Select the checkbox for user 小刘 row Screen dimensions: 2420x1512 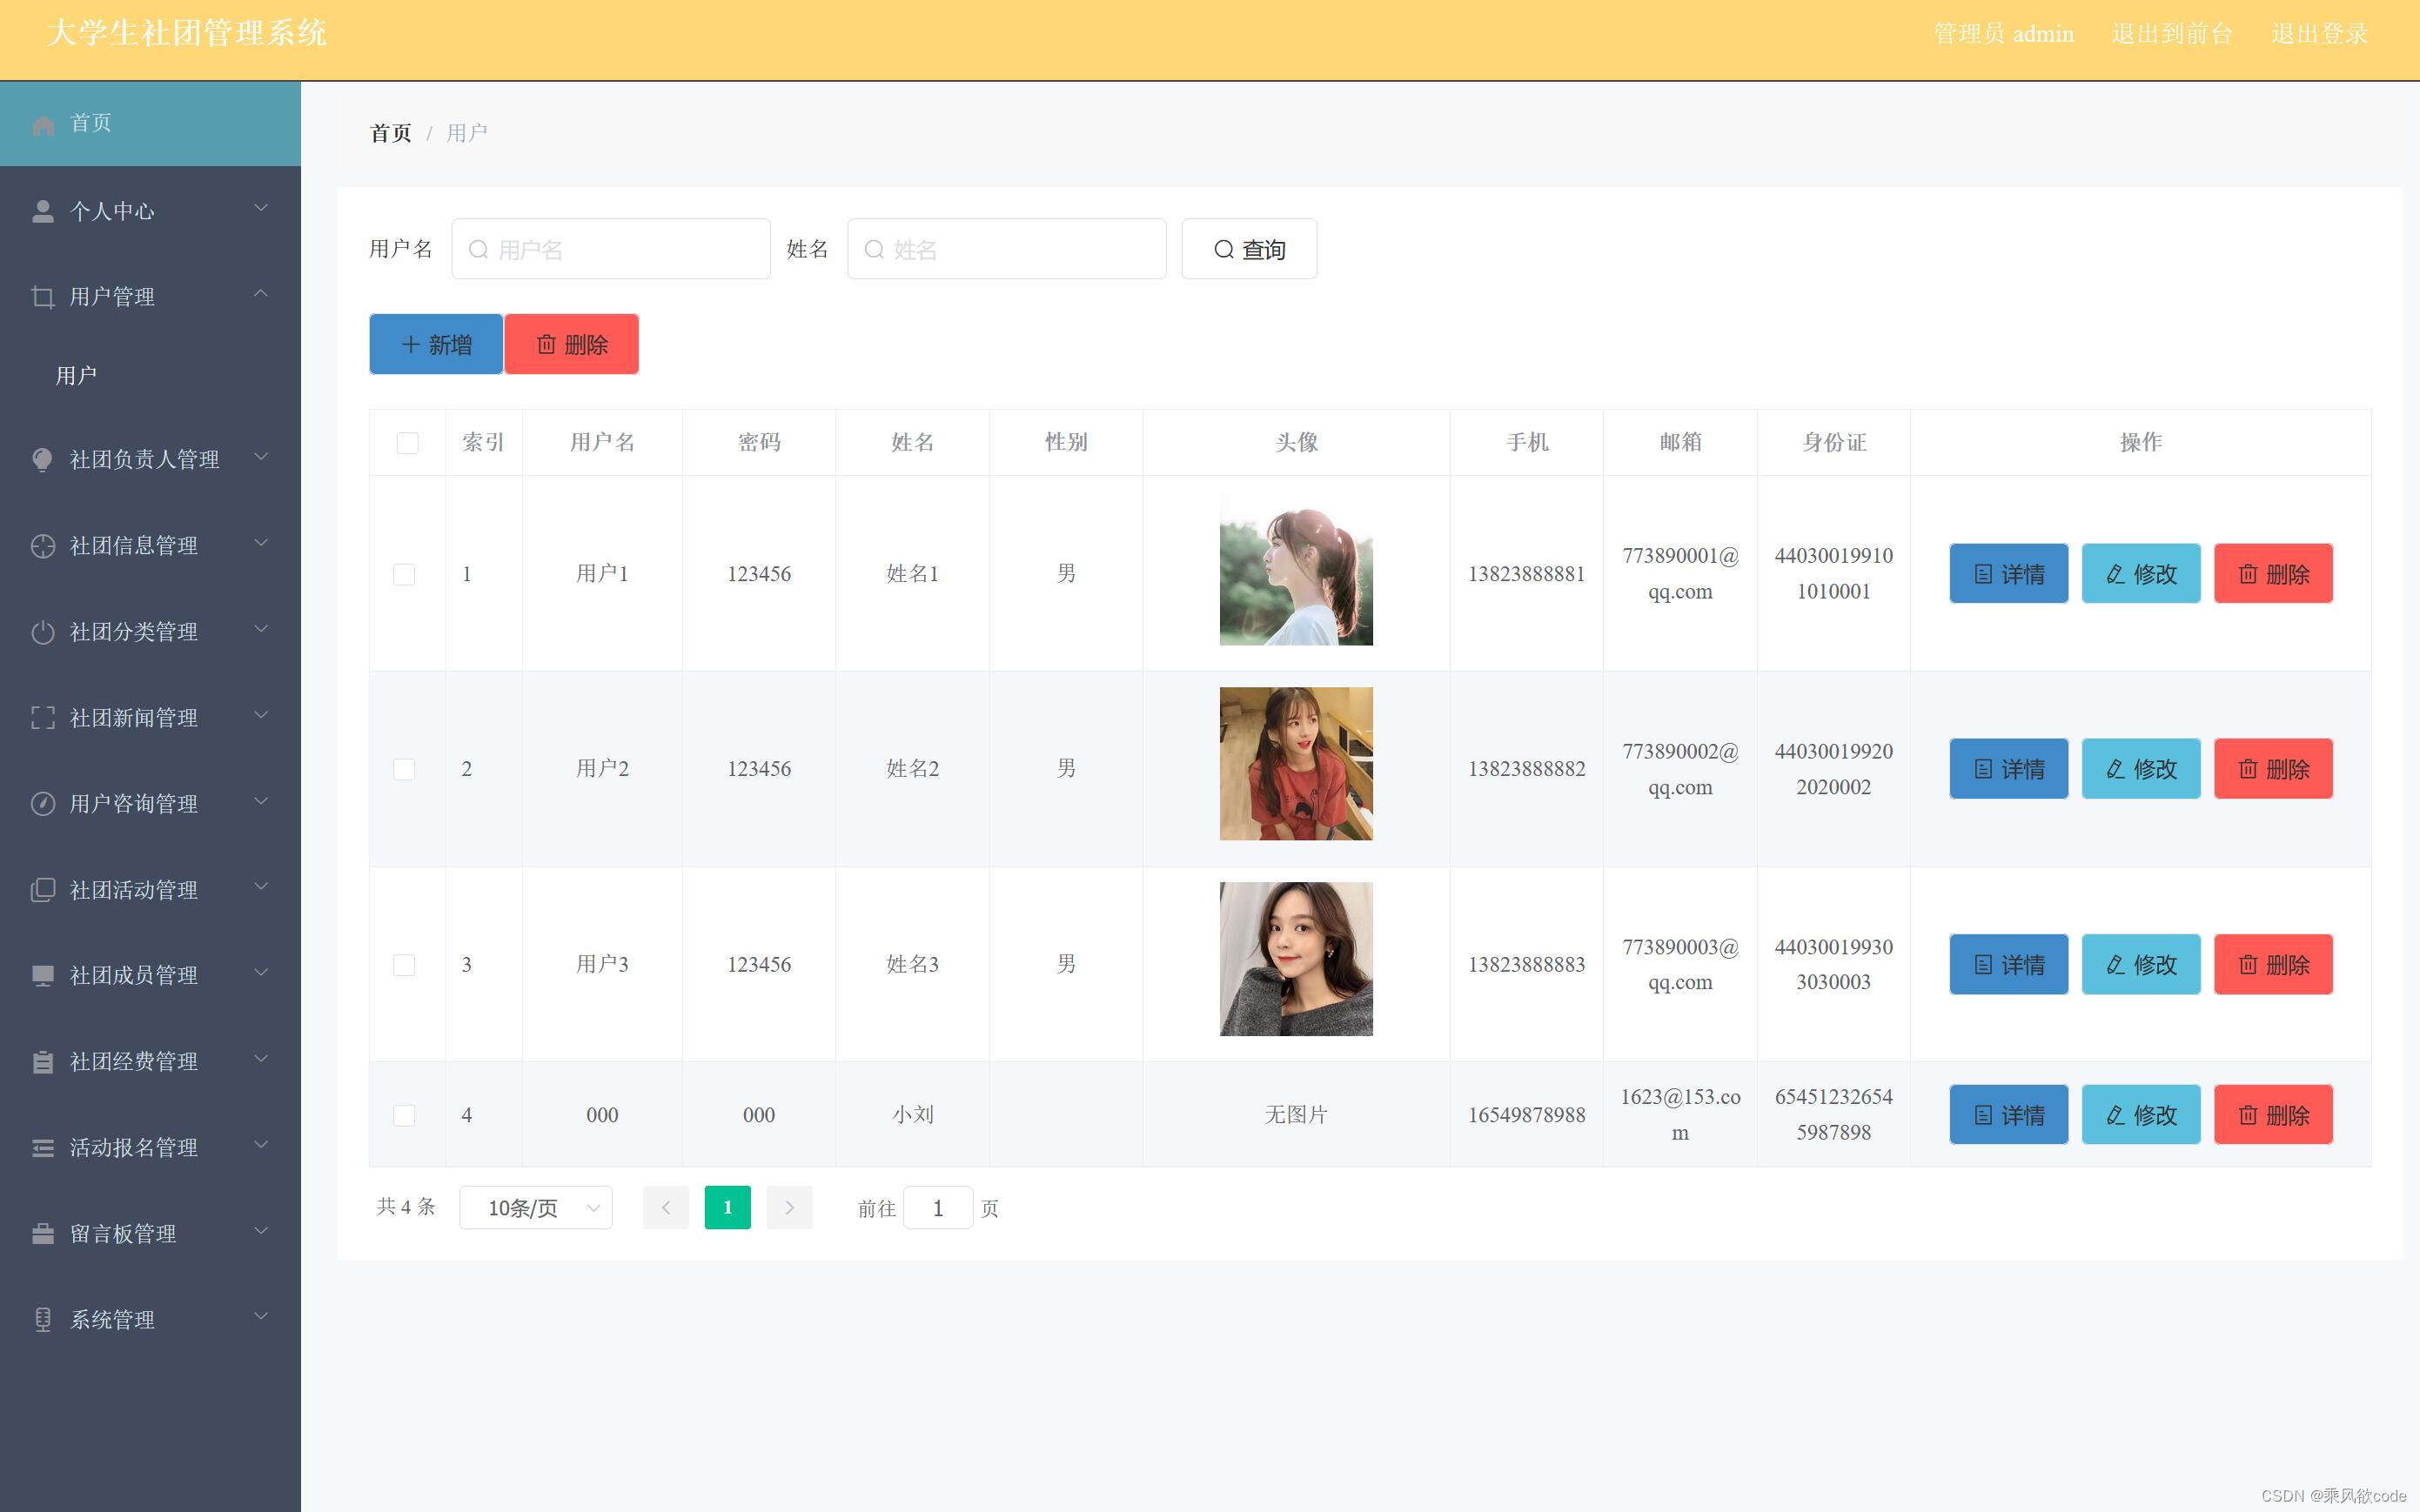404,1115
